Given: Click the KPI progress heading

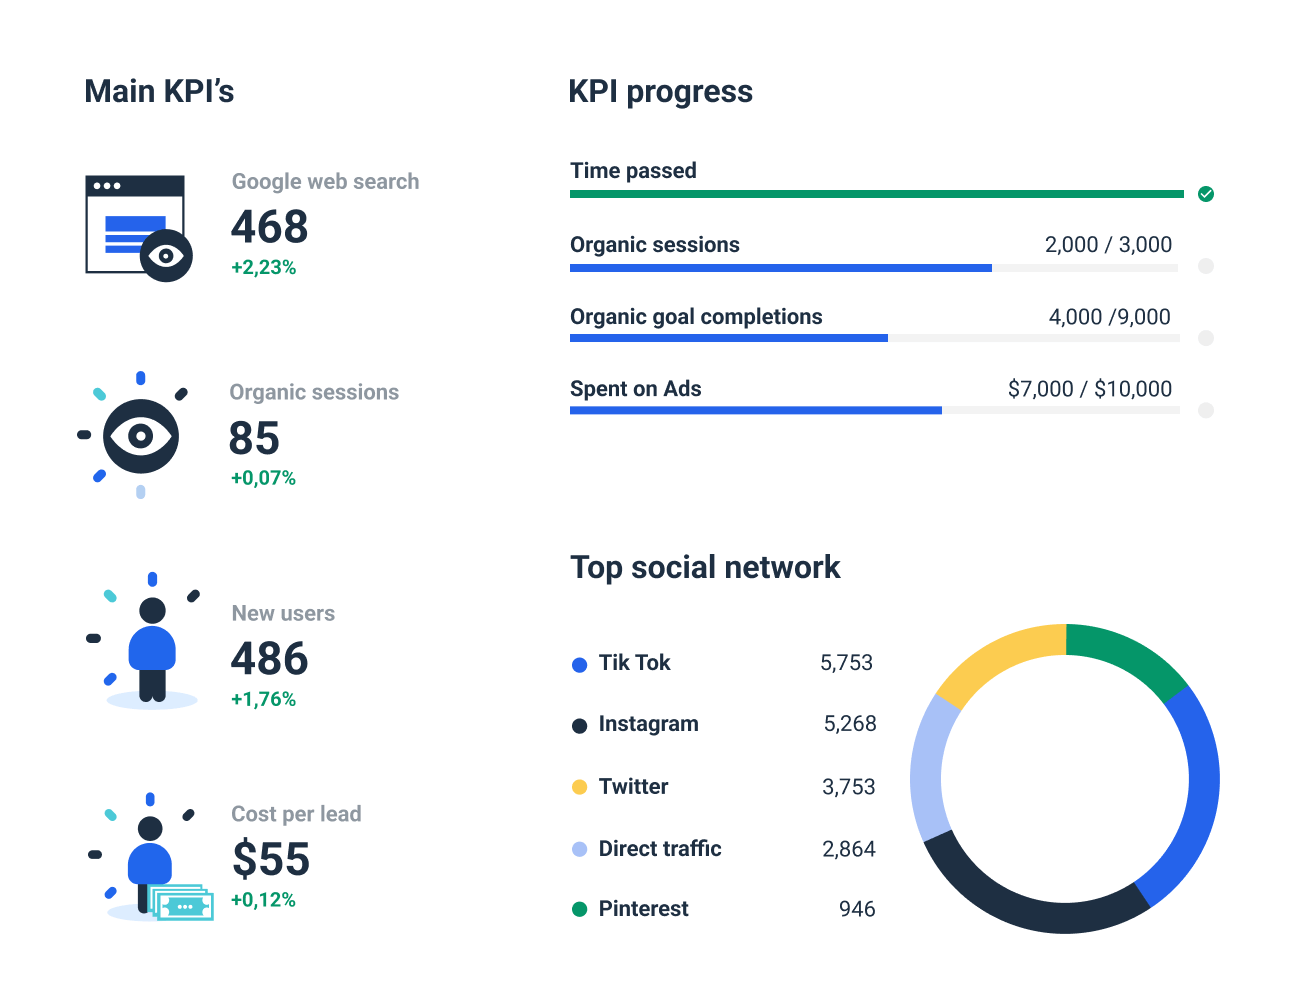Looking at the screenshot, I should 660,92.
